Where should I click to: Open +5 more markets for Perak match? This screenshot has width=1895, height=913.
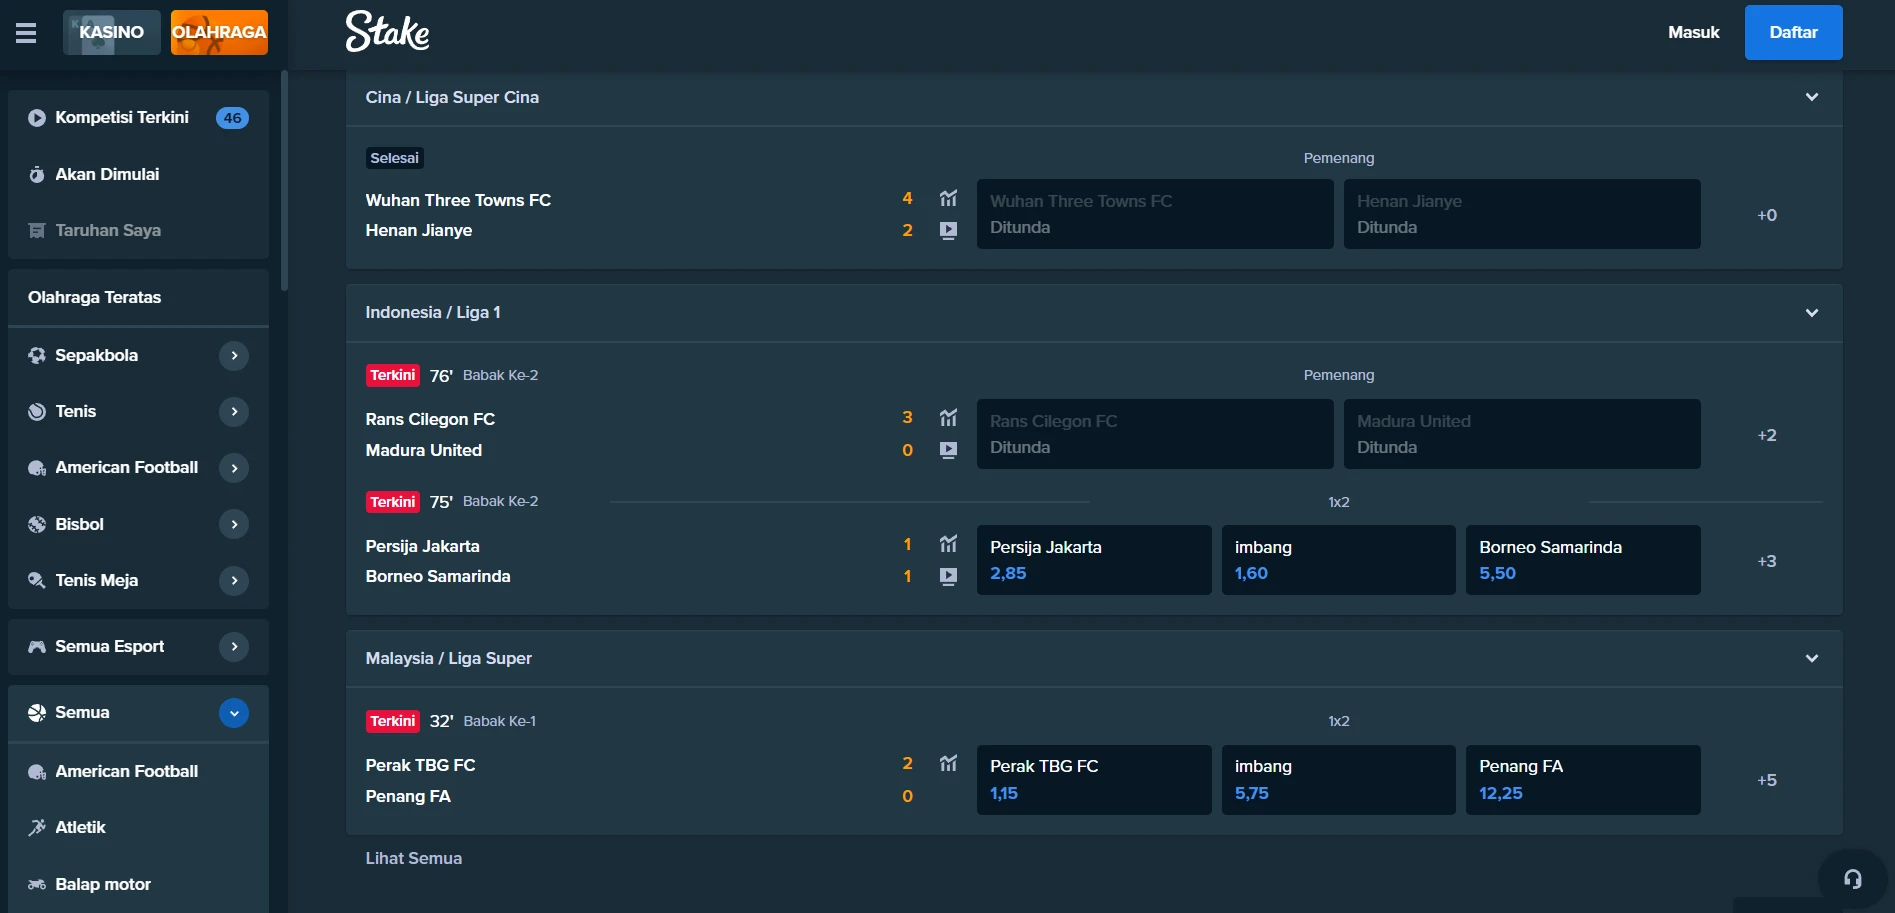coord(1767,780)
